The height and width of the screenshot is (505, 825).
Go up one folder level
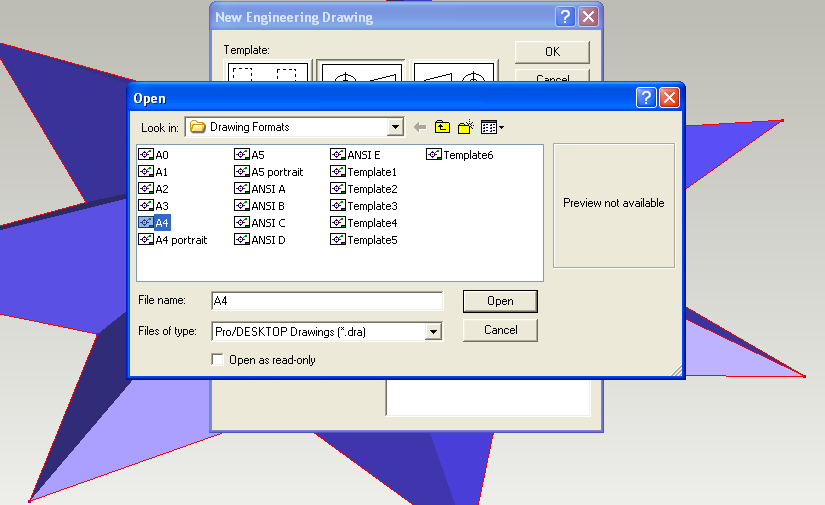(442, 127)
